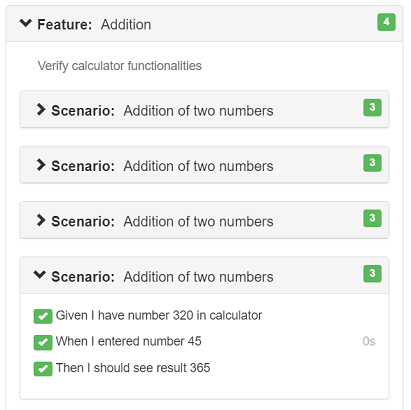Collapse the Feature Addition chevron
The height and width of the screenshot is (410, 411).
(26, 24)
